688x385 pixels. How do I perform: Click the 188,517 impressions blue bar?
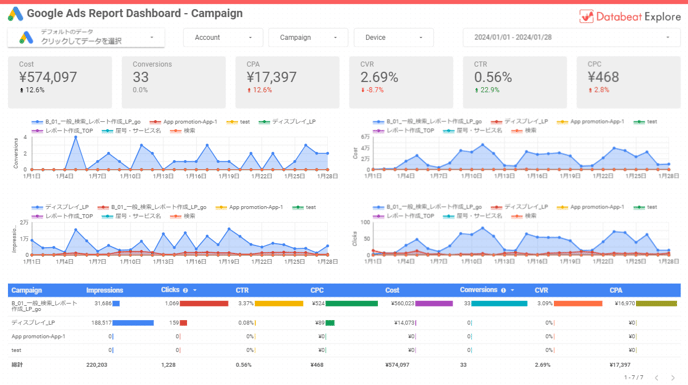pyautogui.click(x=133, y=323)
